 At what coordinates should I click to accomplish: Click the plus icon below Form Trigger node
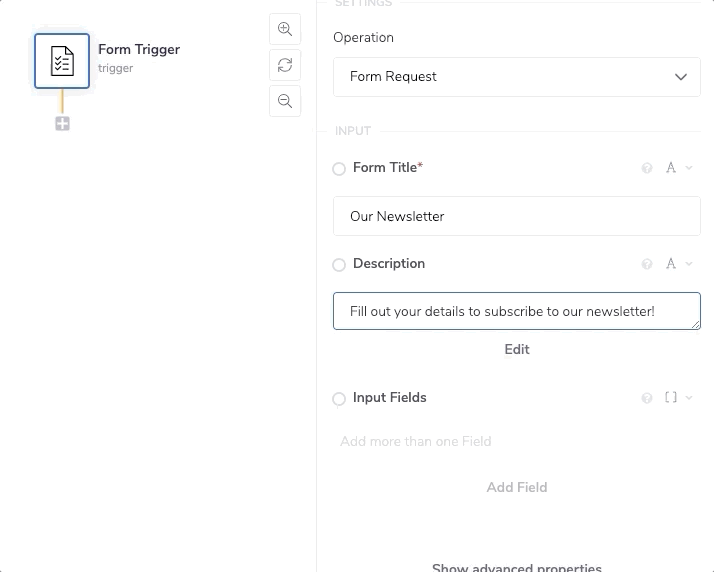pyautogui.click(x=62, y=124)
